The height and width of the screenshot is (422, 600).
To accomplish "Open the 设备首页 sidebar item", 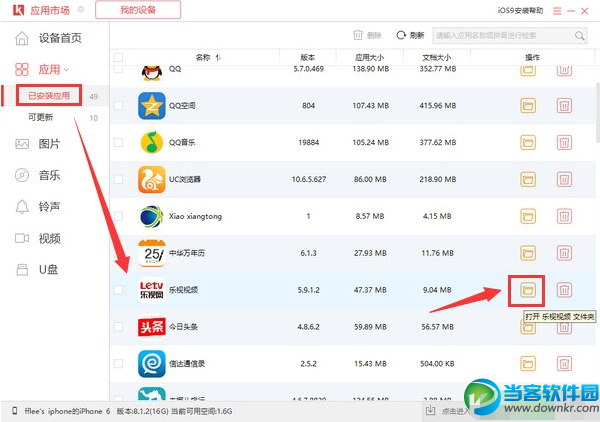I will pos(49,38).
